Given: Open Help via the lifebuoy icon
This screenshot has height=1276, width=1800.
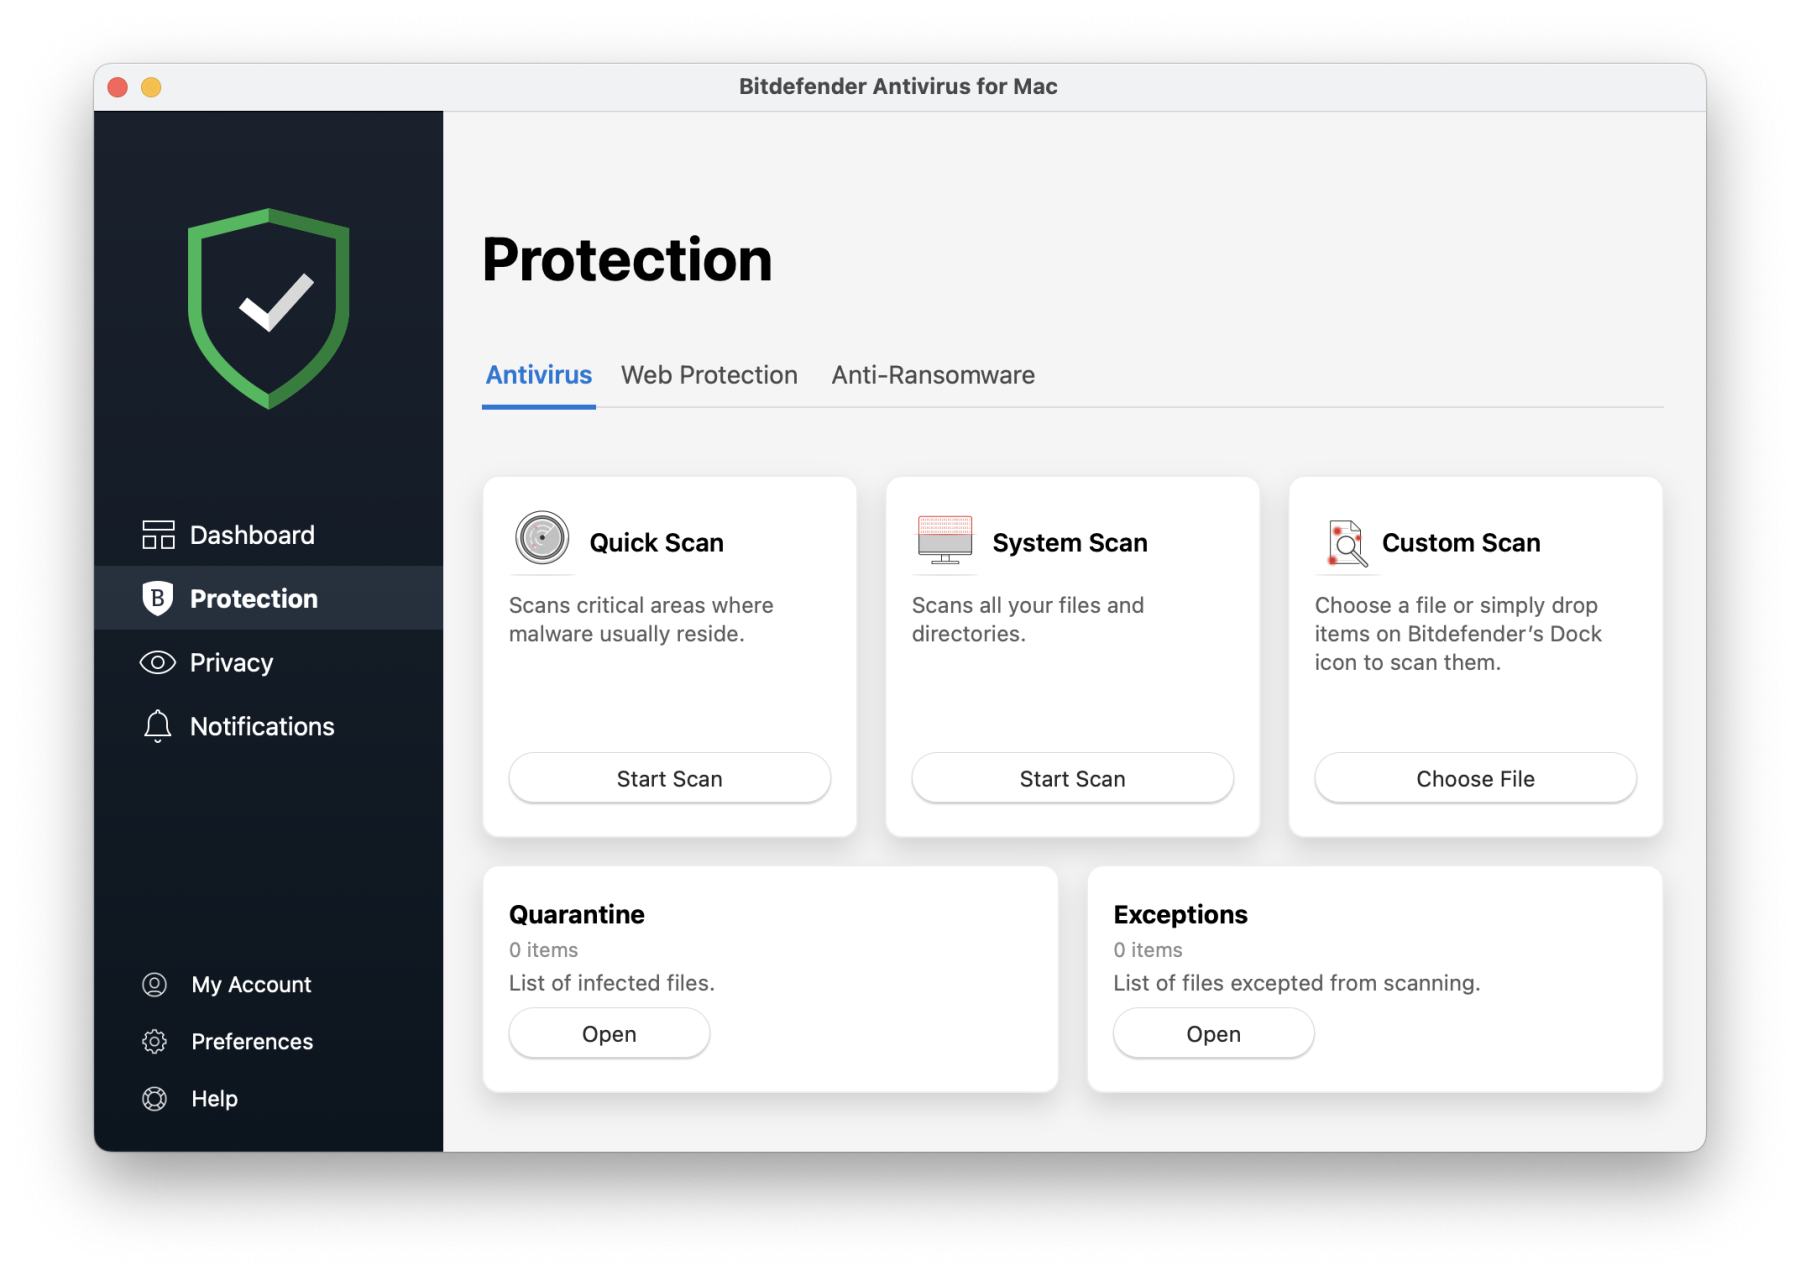Looking at the screenshot, I should tap(155, 1098).
